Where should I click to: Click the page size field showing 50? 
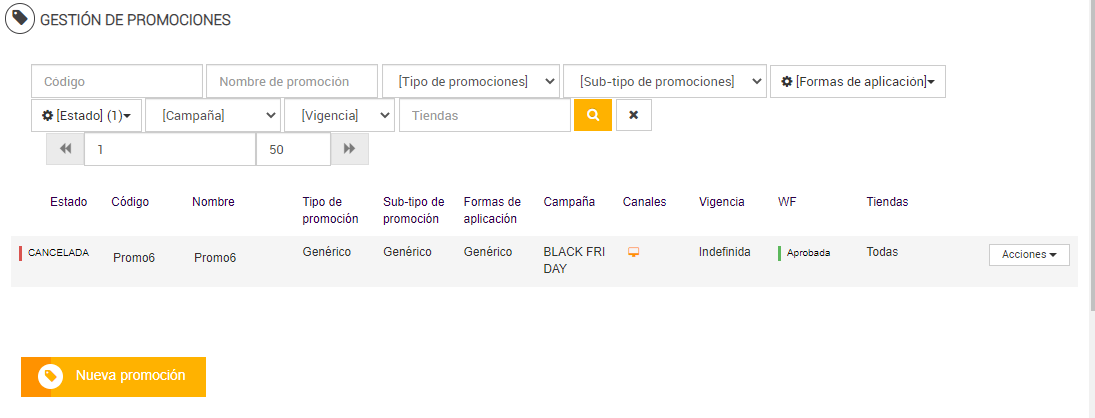pyautogui.click(x=293, y=149)
